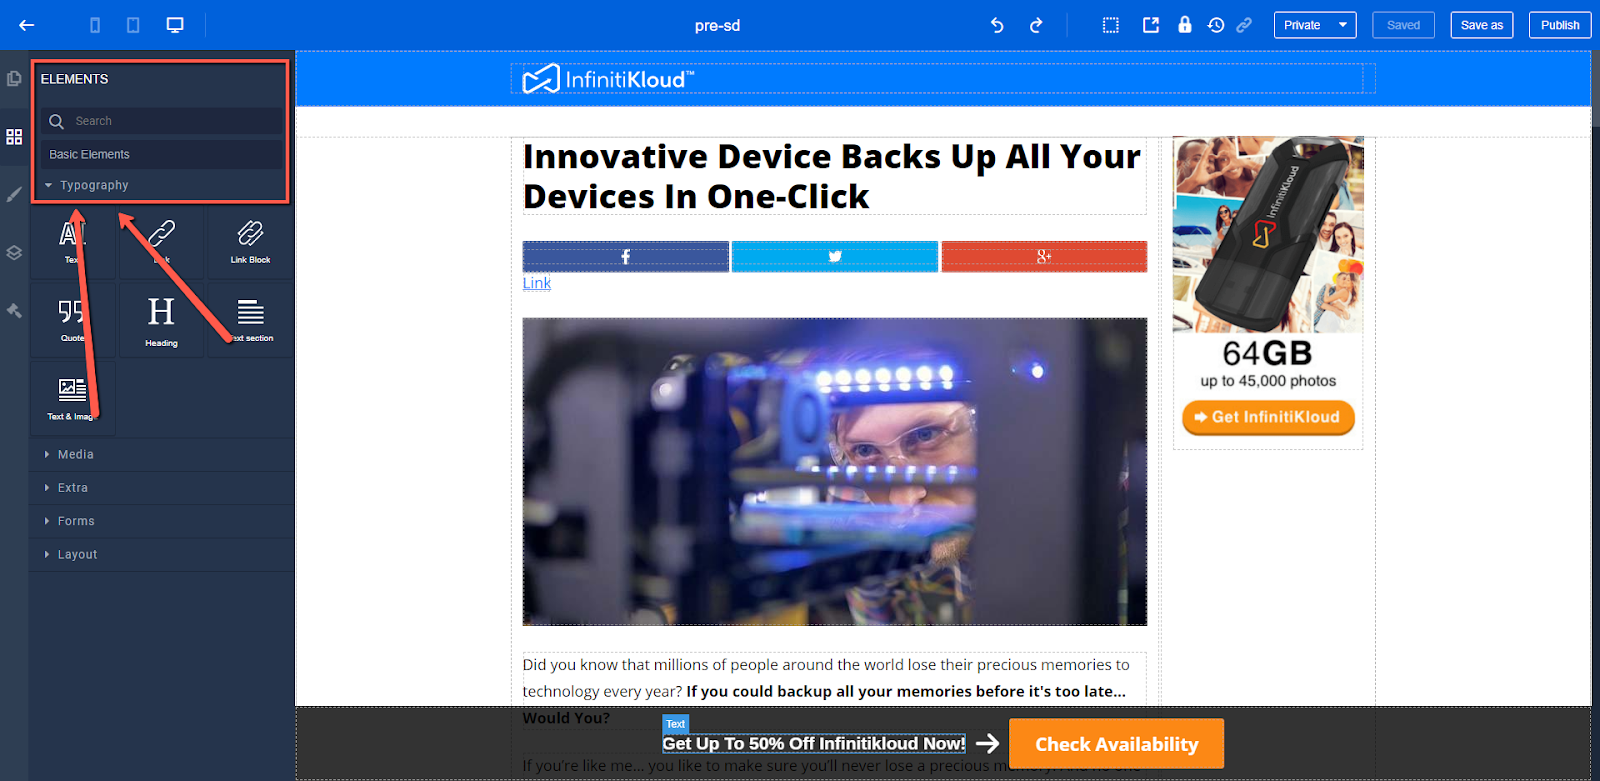Publish the page
The height and width of the screenshot is (781, 1600).
point(1560,25)
